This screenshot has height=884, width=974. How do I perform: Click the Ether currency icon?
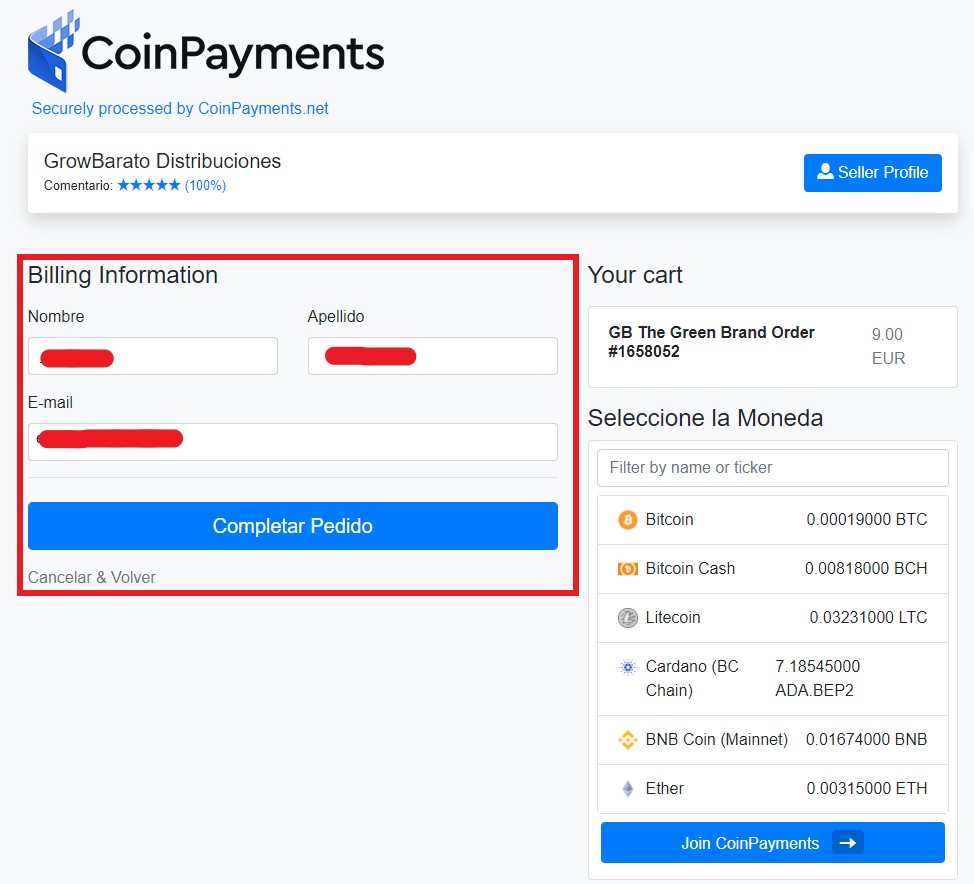pyautogui.click(x=629, y=789)
